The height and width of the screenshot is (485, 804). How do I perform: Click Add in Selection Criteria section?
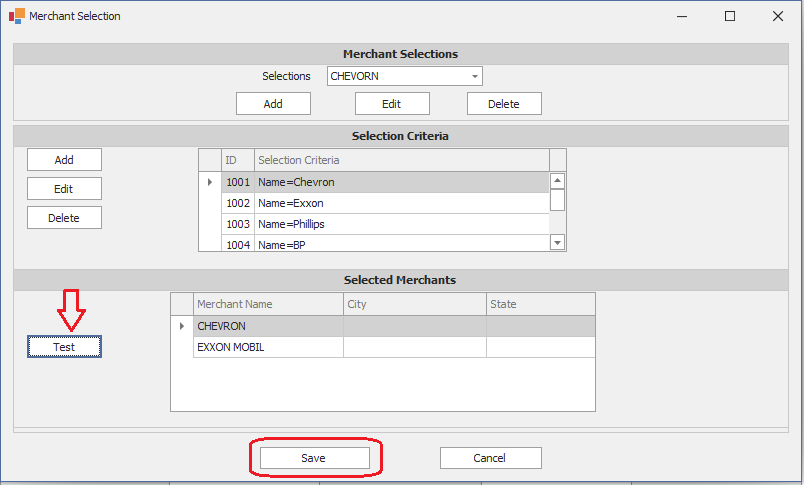[64, 159]
